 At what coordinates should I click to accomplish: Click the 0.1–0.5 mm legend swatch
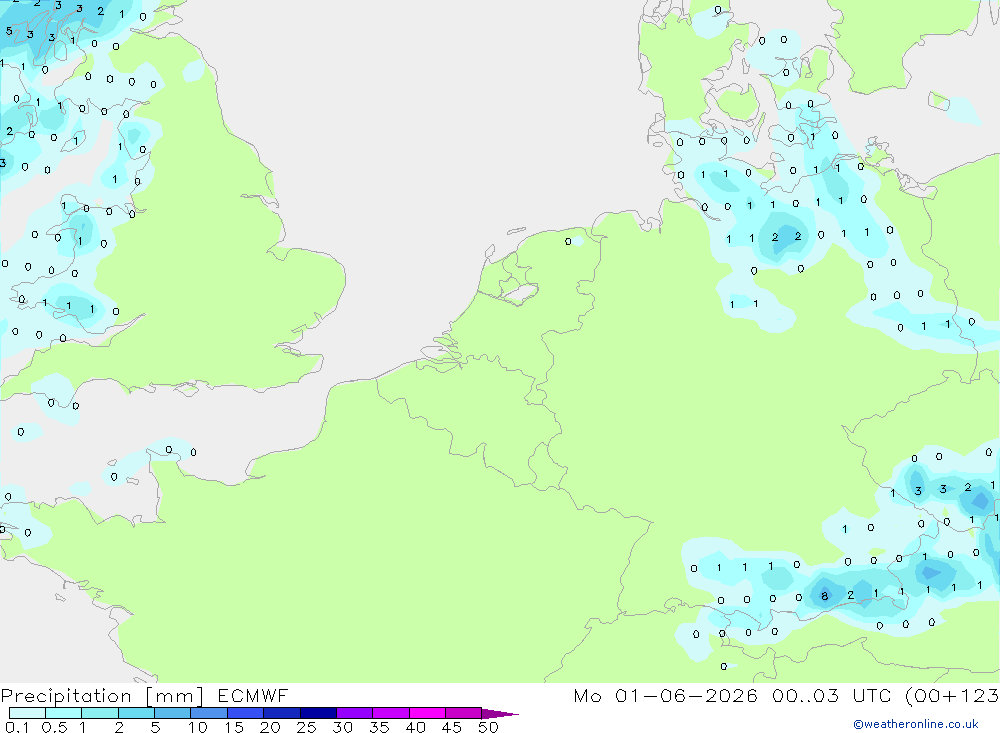click(27, 713)
